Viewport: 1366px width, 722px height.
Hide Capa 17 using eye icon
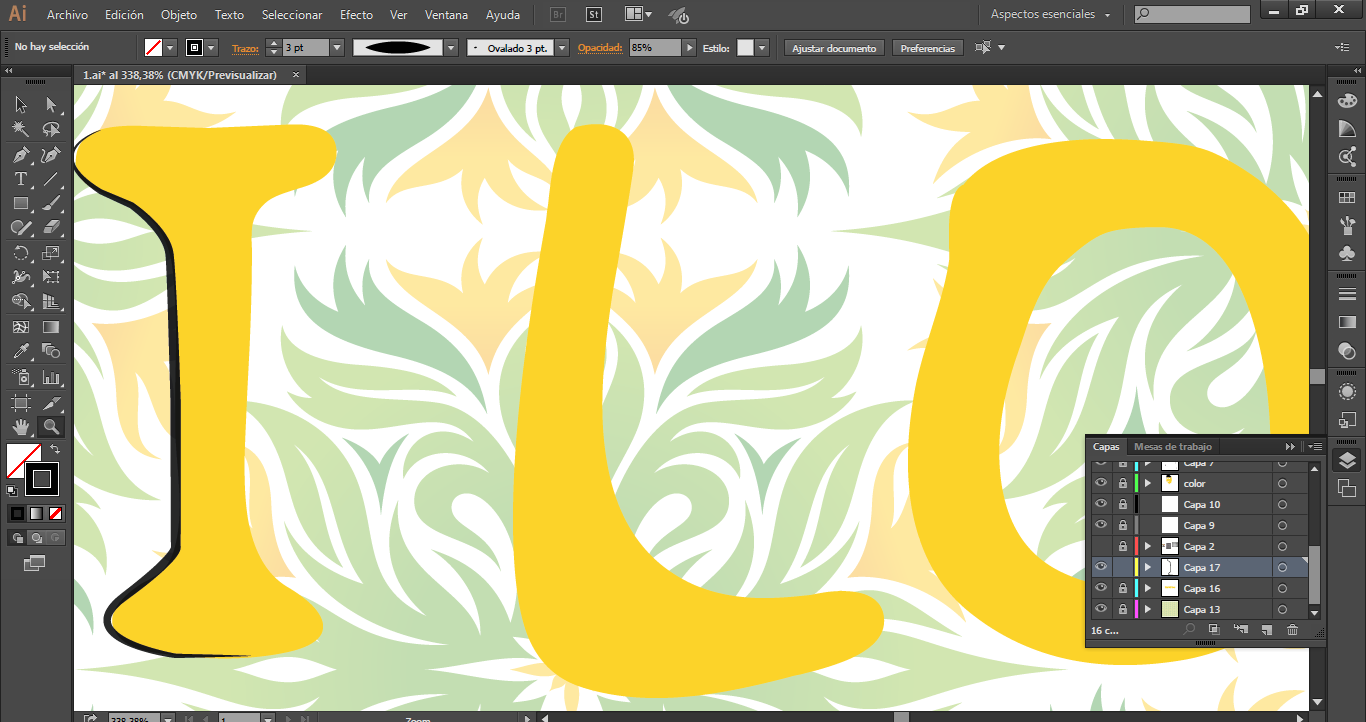(1100, 567)
